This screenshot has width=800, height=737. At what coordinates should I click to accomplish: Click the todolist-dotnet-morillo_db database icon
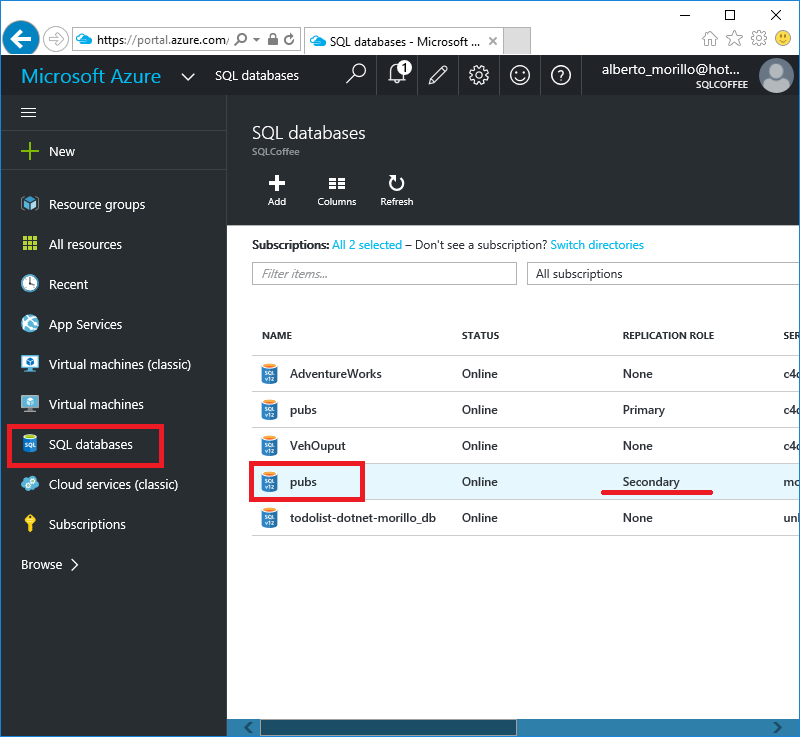click(x=269, y=518)
